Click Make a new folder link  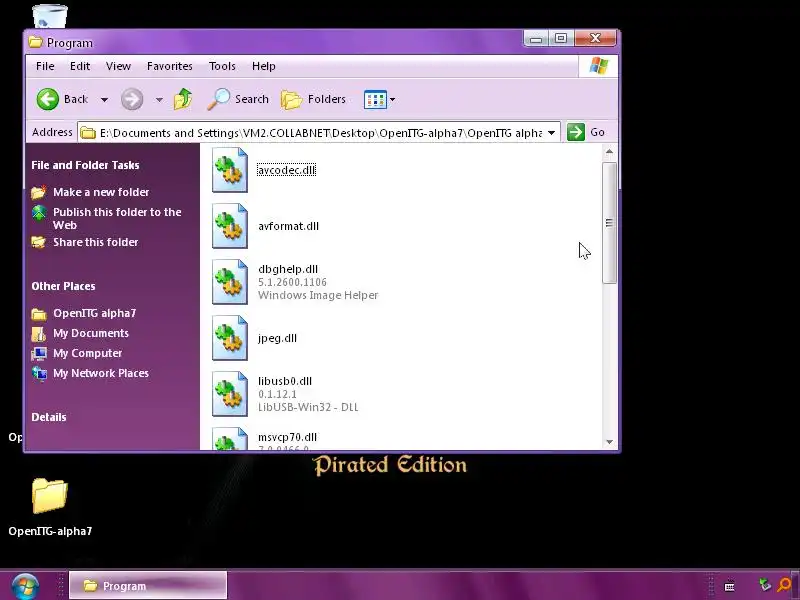(x=101, y=192)
